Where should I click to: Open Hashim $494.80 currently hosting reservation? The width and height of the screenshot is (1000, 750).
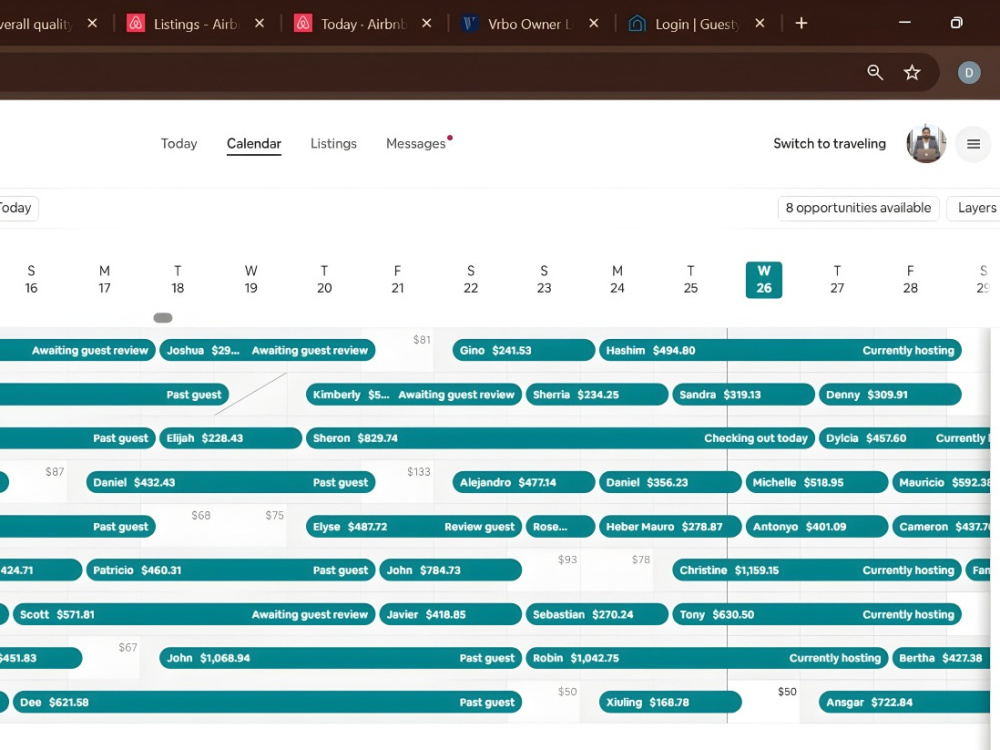point(780,350)
